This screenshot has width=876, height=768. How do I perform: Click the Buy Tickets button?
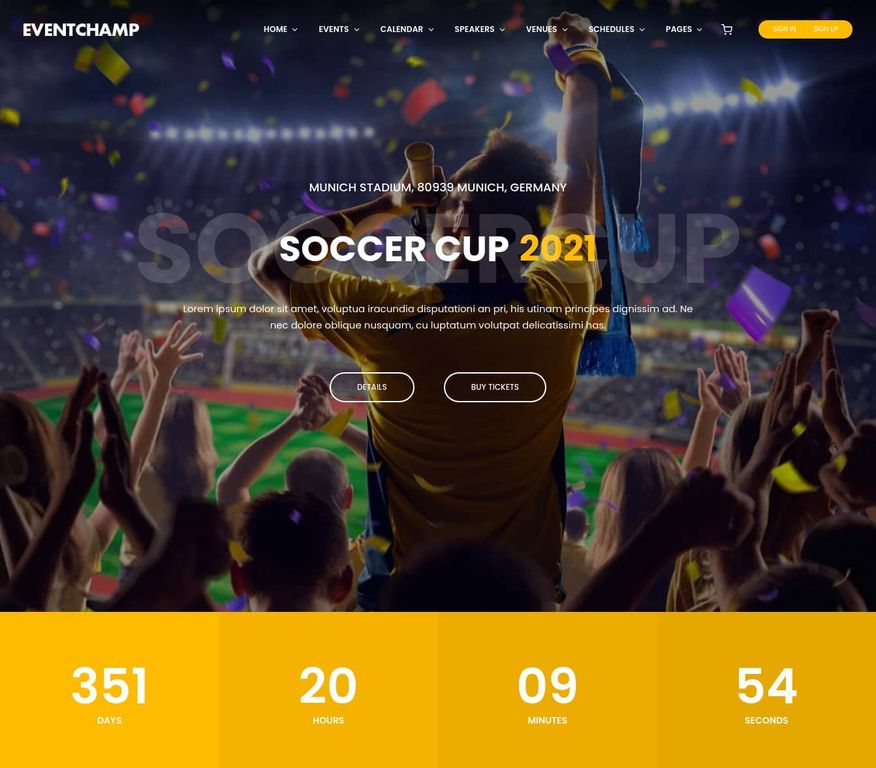point(495,387)
